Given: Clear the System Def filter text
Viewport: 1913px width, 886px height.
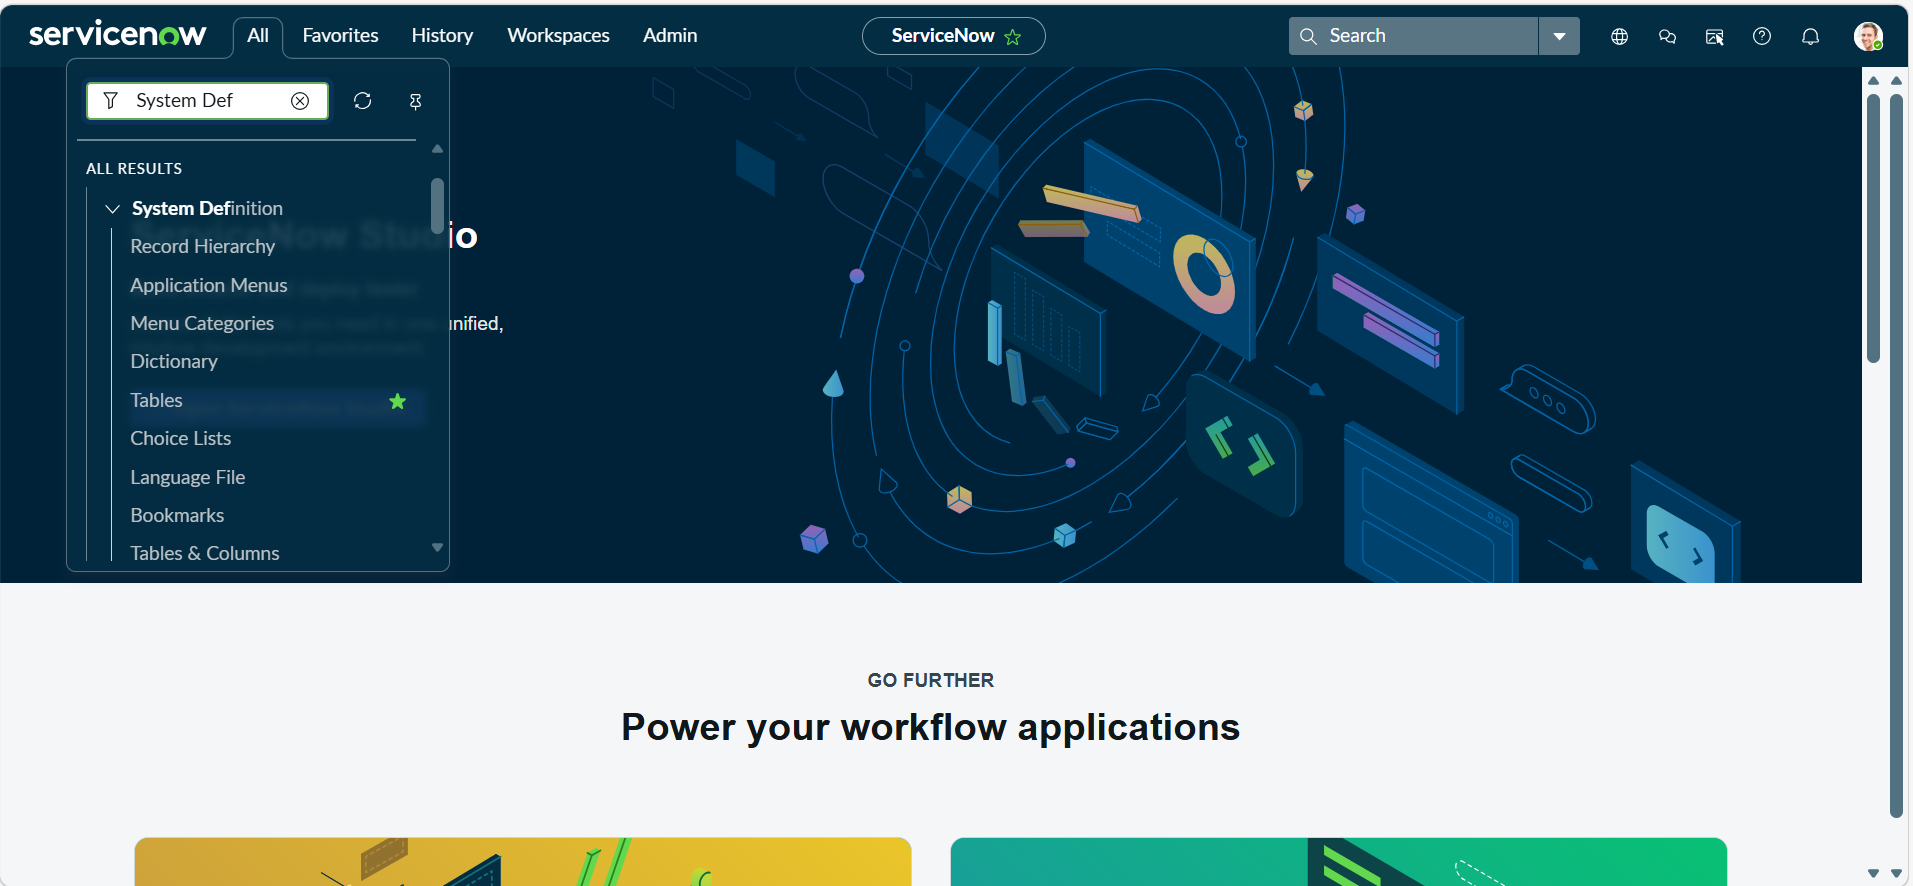Looking at the screenshot, I should tap(300, 101).
